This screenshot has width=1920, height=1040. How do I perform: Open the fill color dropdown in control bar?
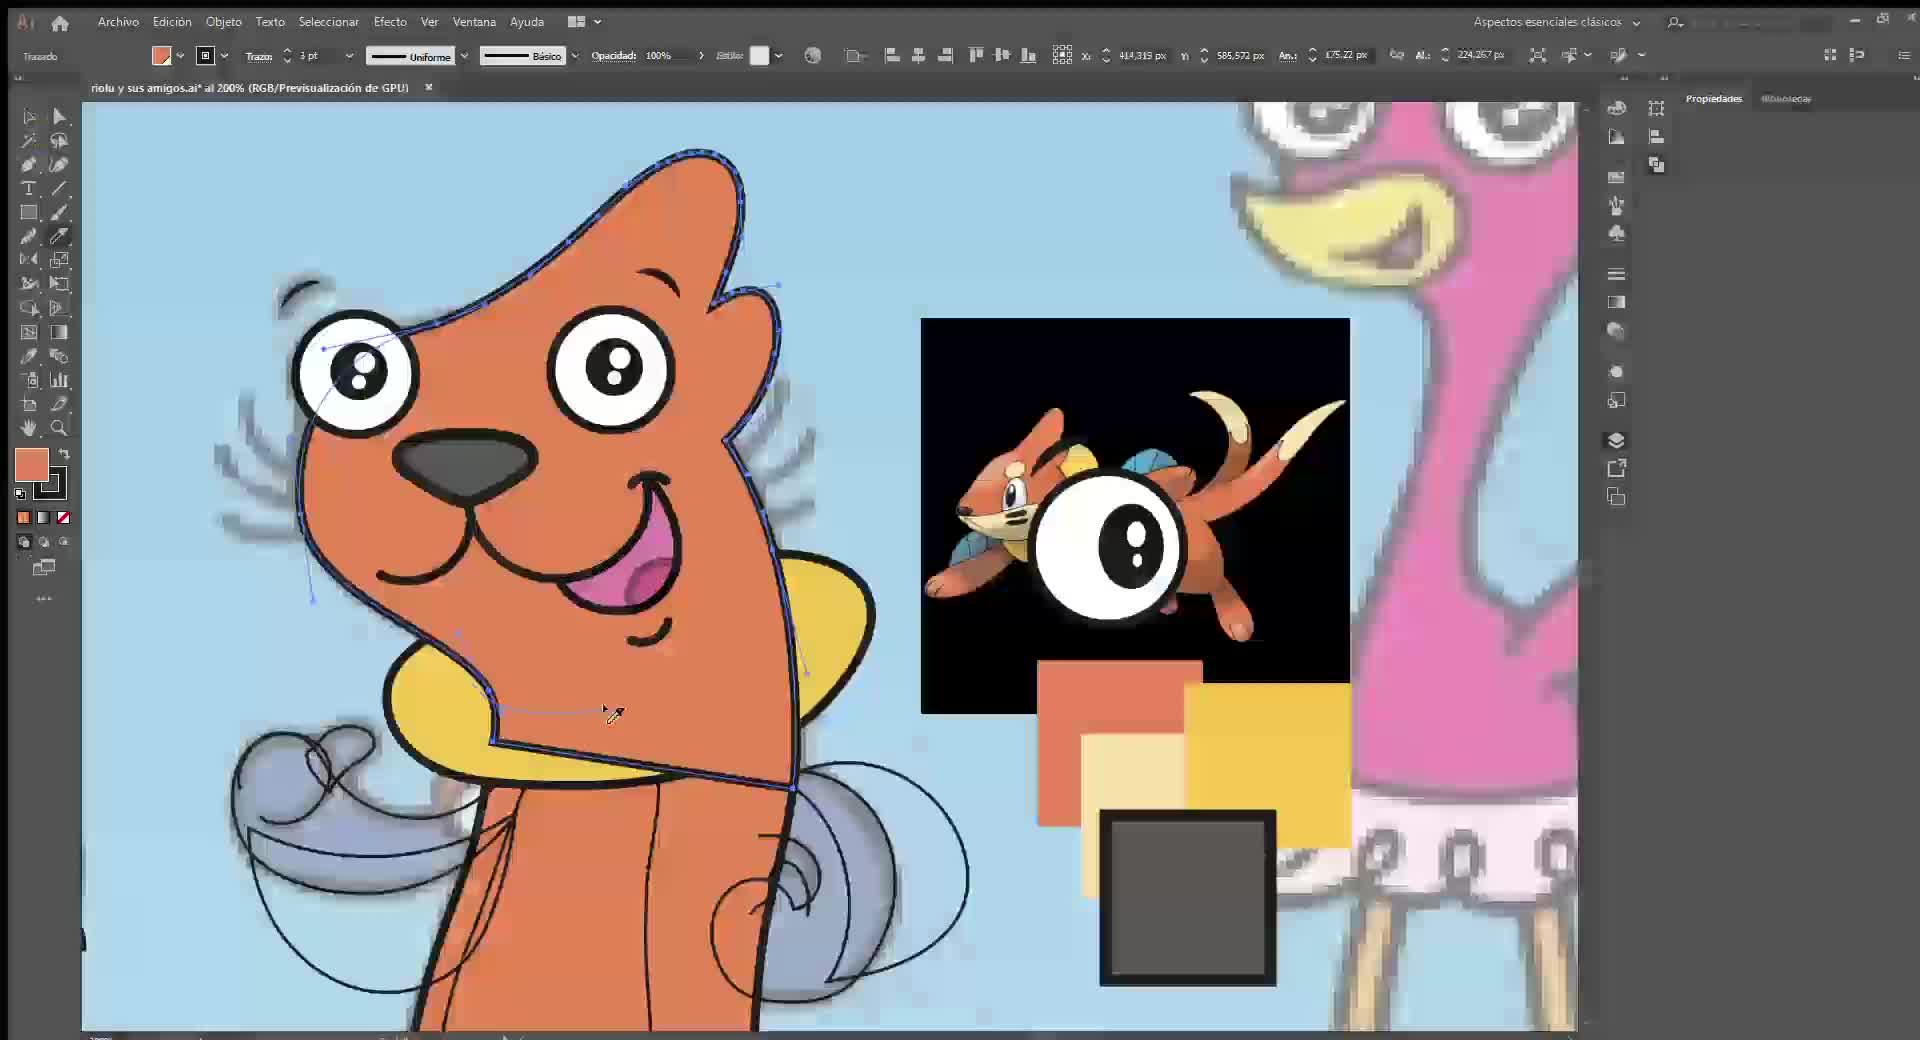180,56
